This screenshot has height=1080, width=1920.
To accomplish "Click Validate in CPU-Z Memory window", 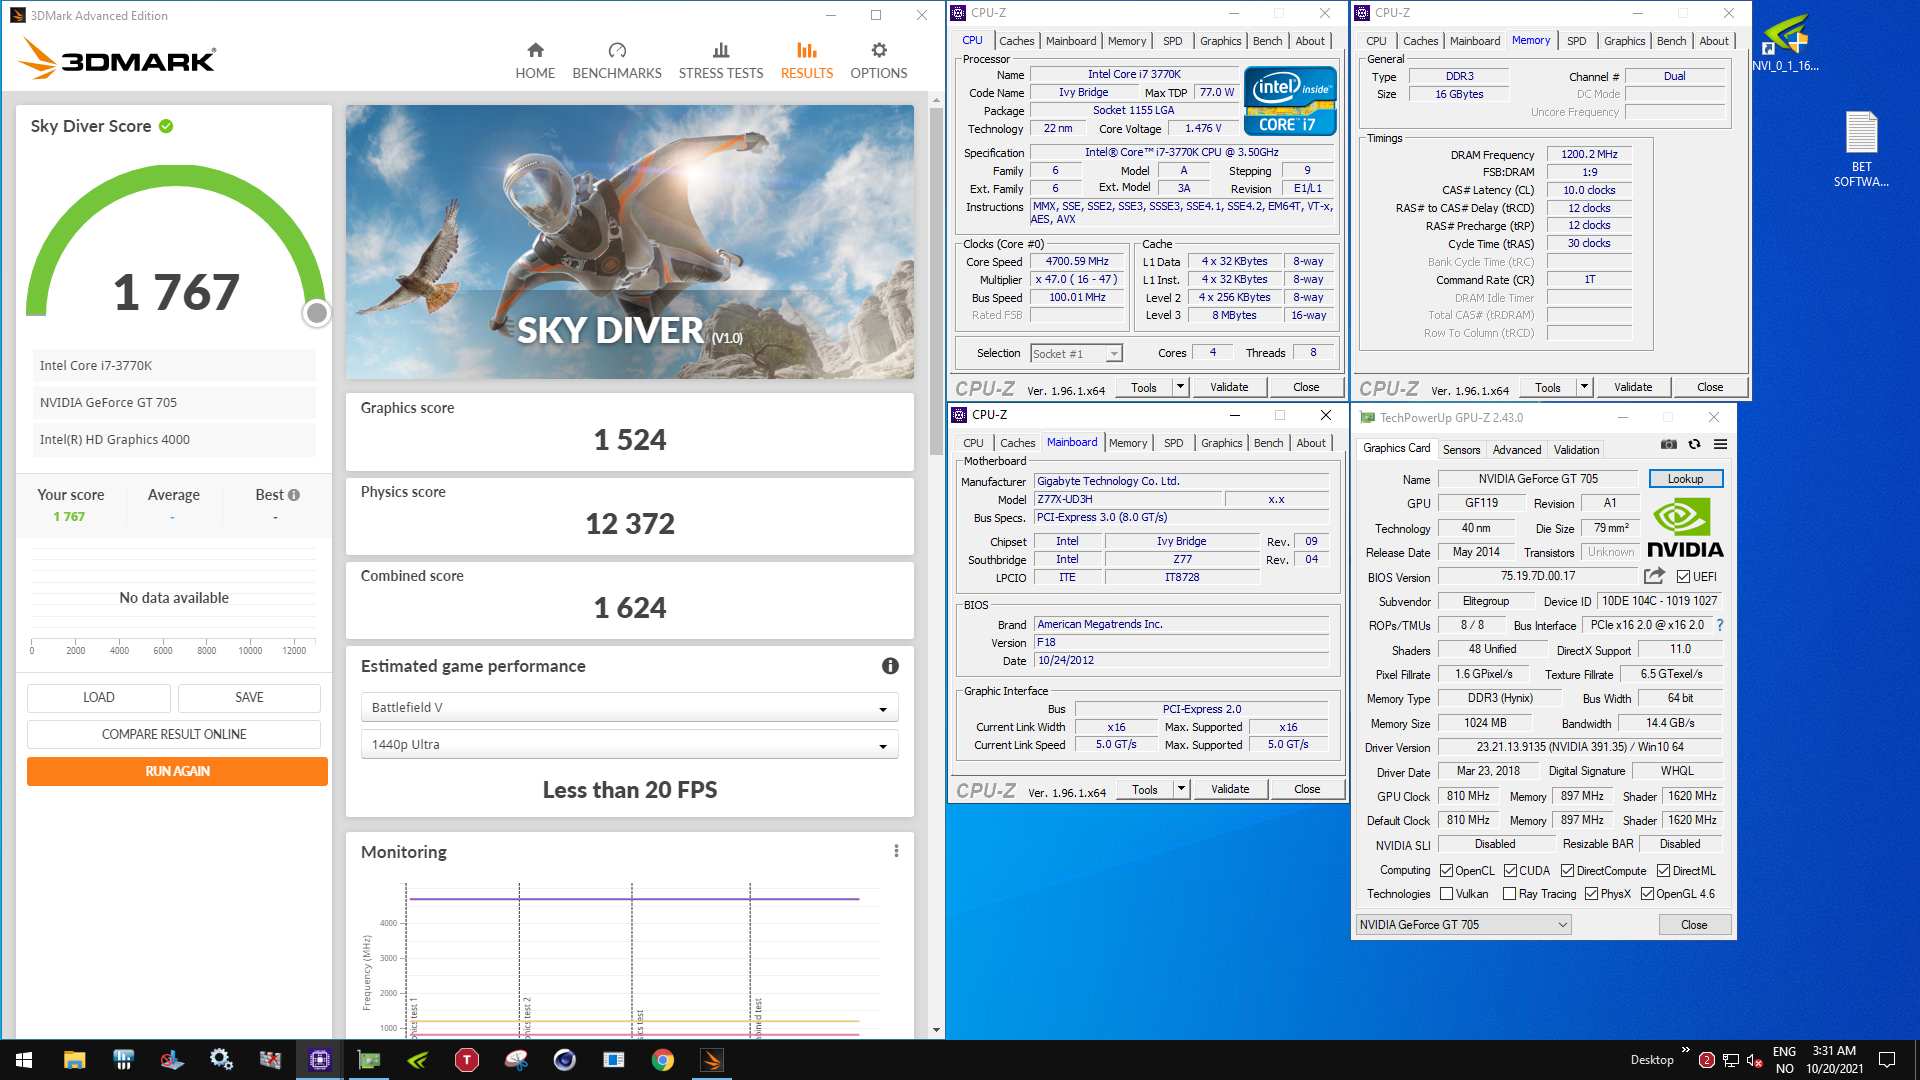I will click(1632, 387).
